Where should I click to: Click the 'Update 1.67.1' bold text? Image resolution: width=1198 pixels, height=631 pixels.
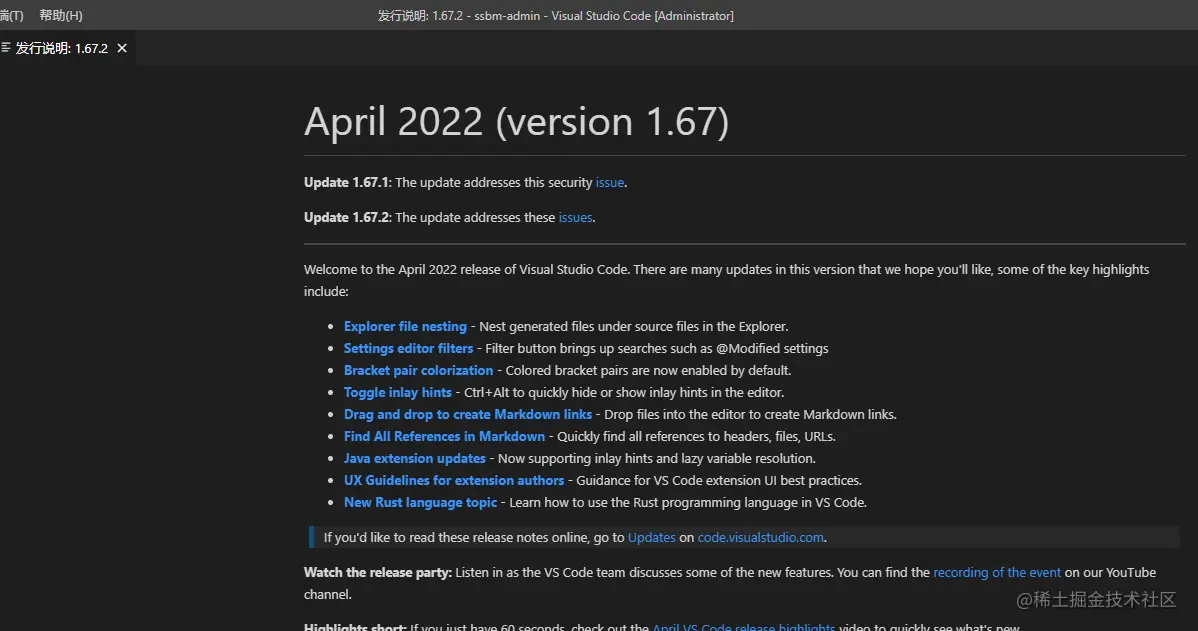point(347,183)
